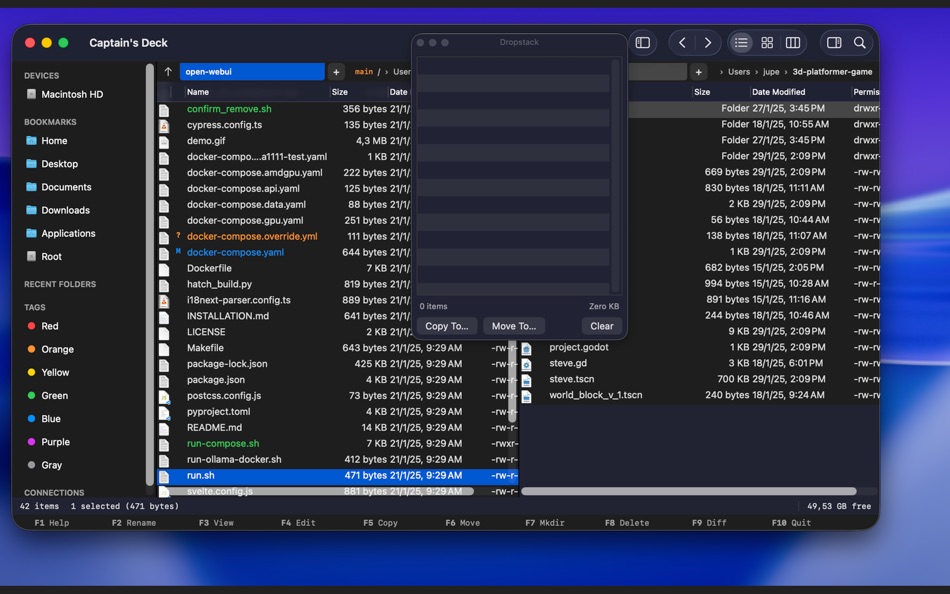Click Copy To... in Dropstack
The height and width of the screenshot is (594, 950).
tap(446, 326)
